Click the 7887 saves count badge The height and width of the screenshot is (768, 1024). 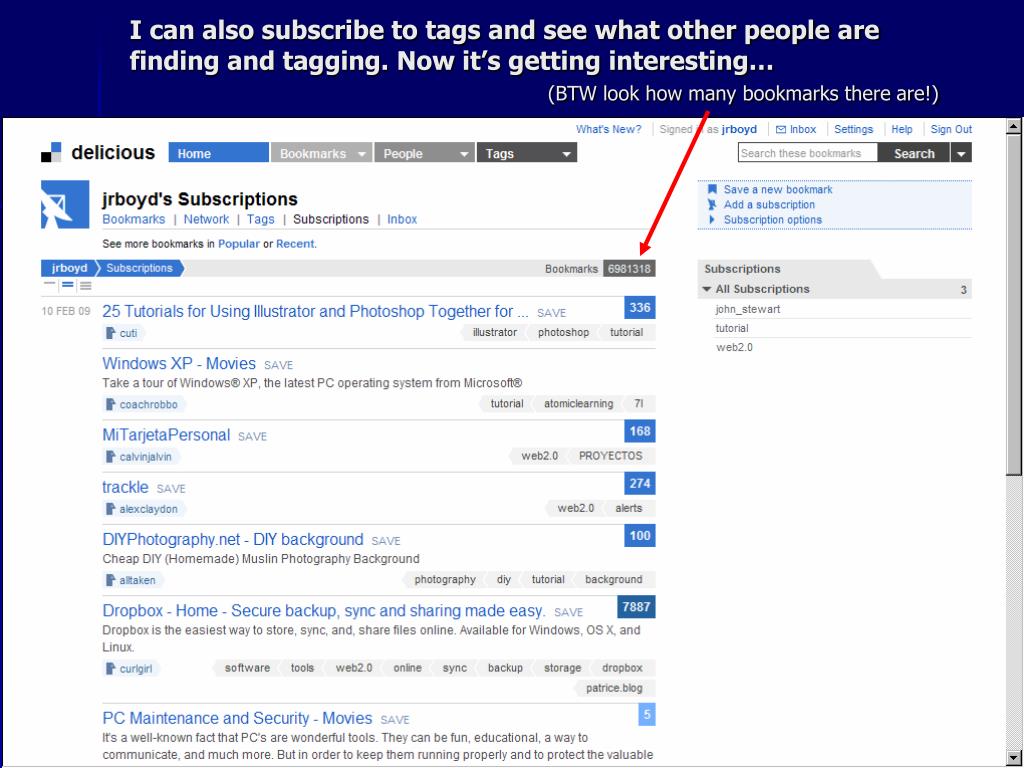click(636, 607)
